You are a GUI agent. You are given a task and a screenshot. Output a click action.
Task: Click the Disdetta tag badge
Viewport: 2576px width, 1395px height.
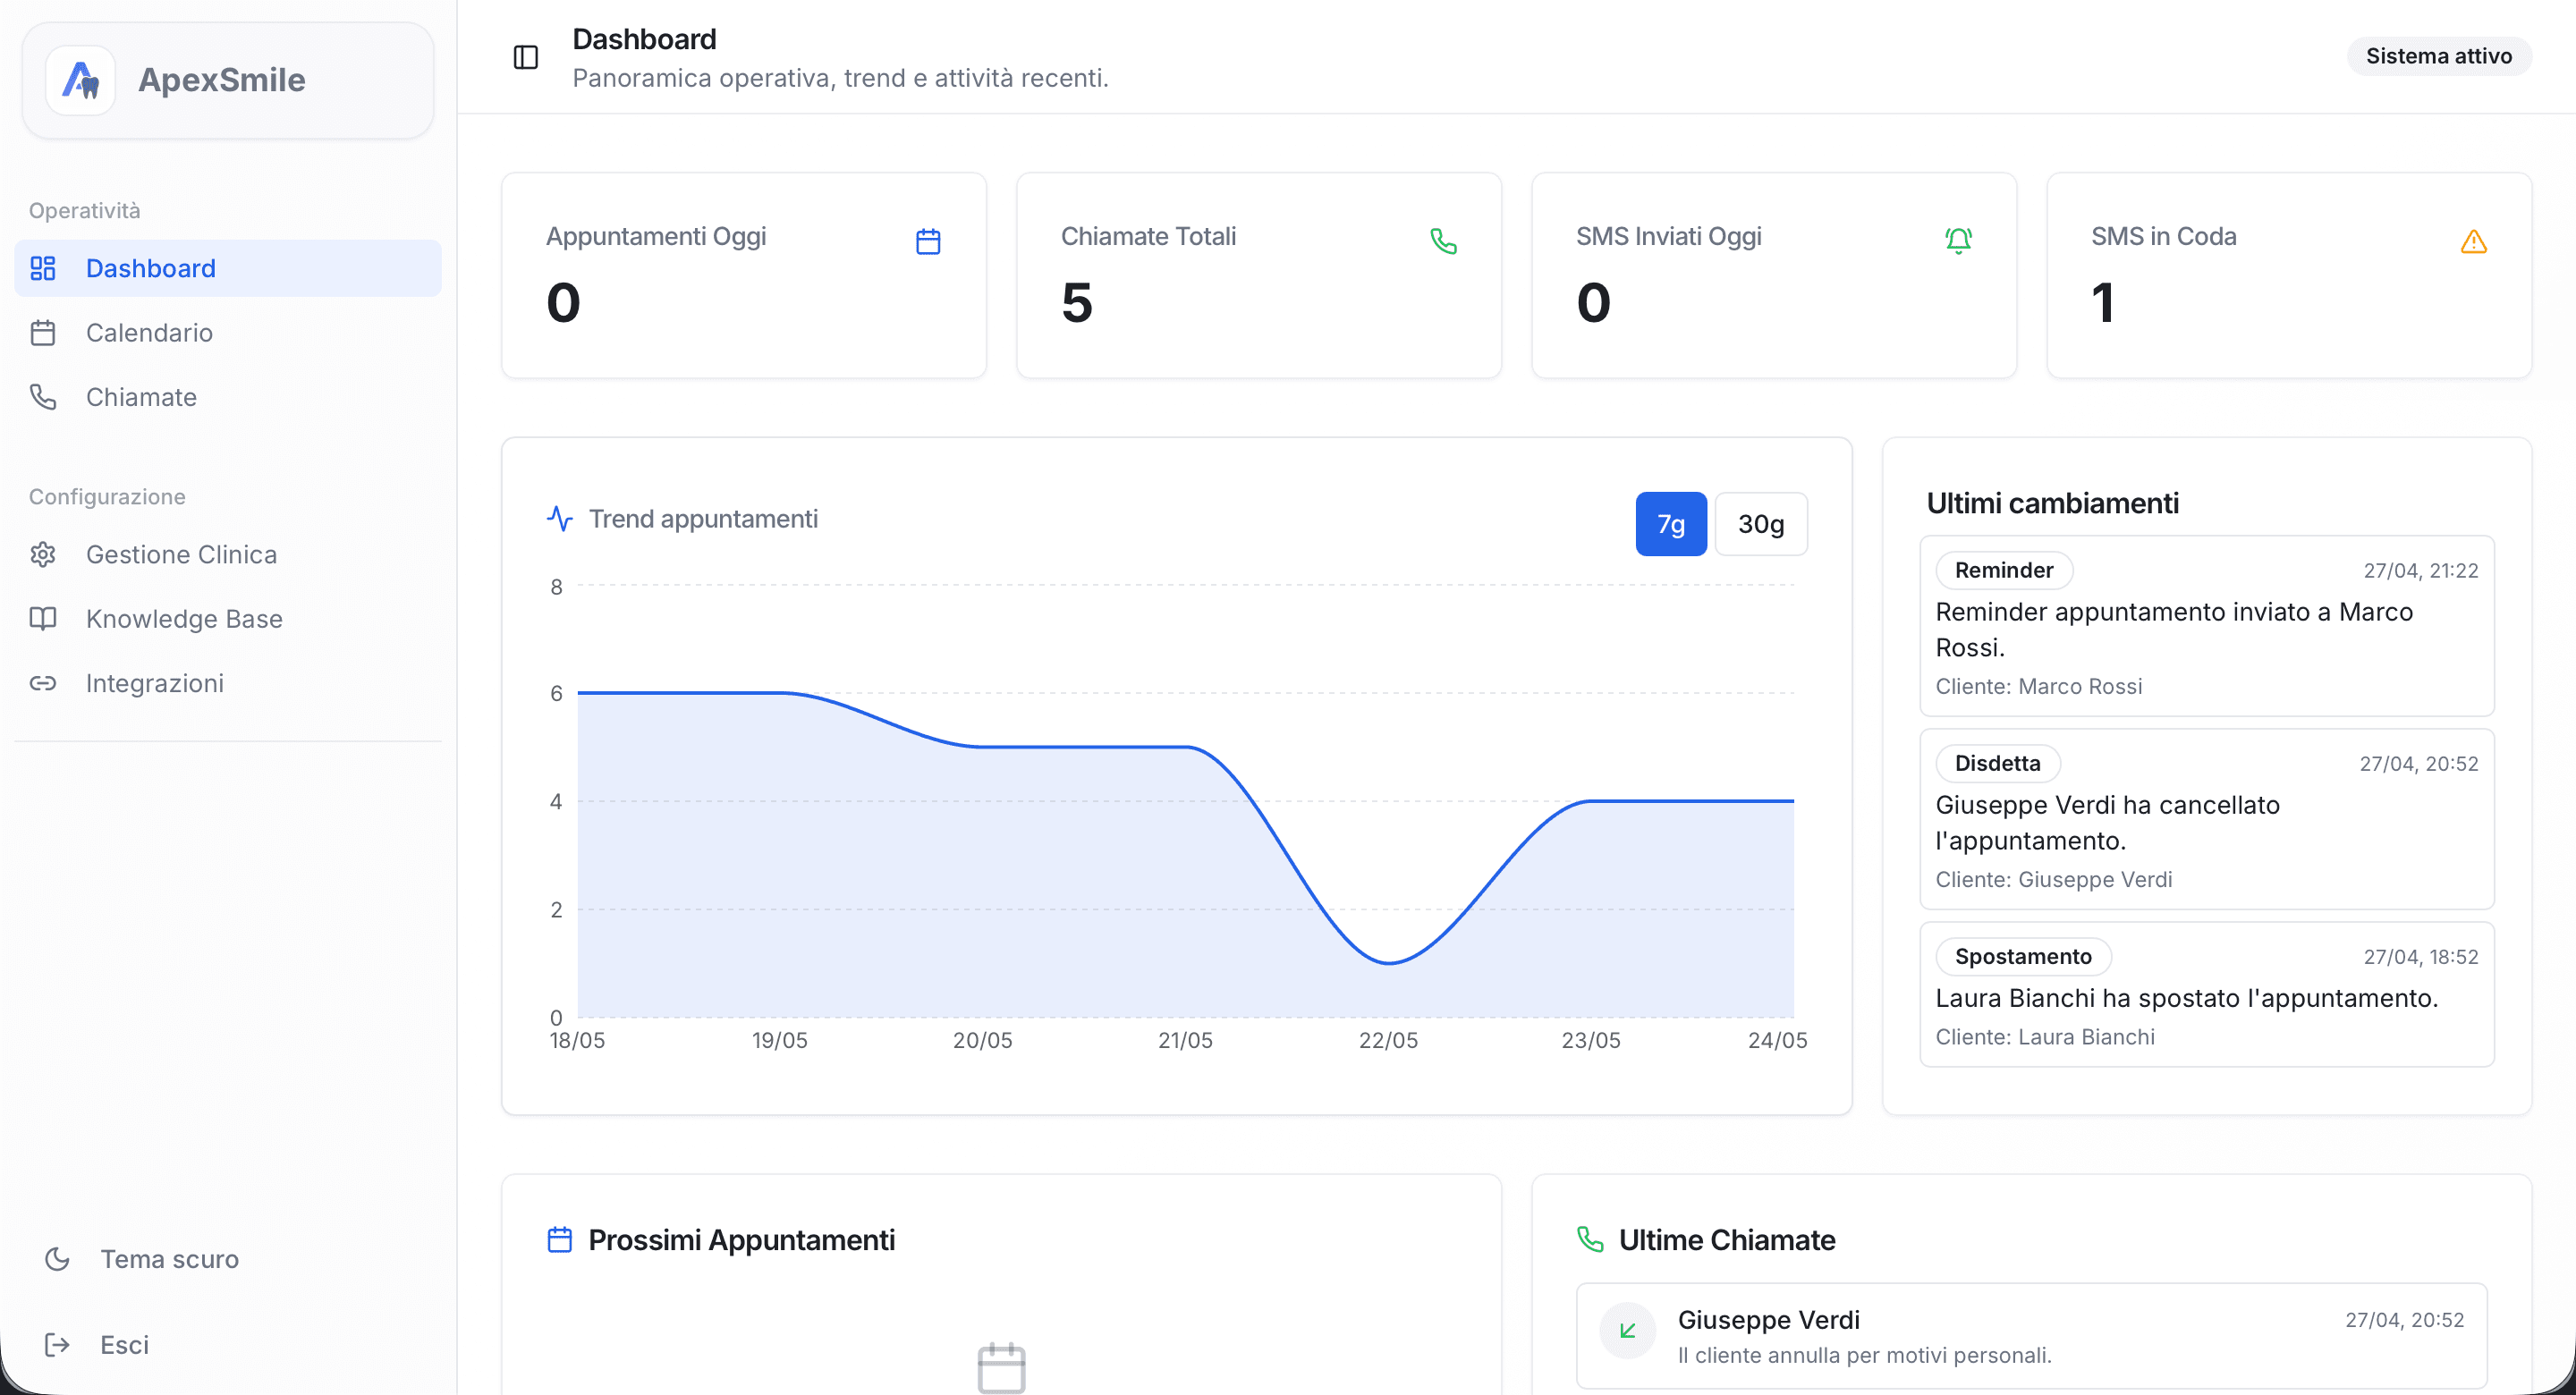(1997, 763)
